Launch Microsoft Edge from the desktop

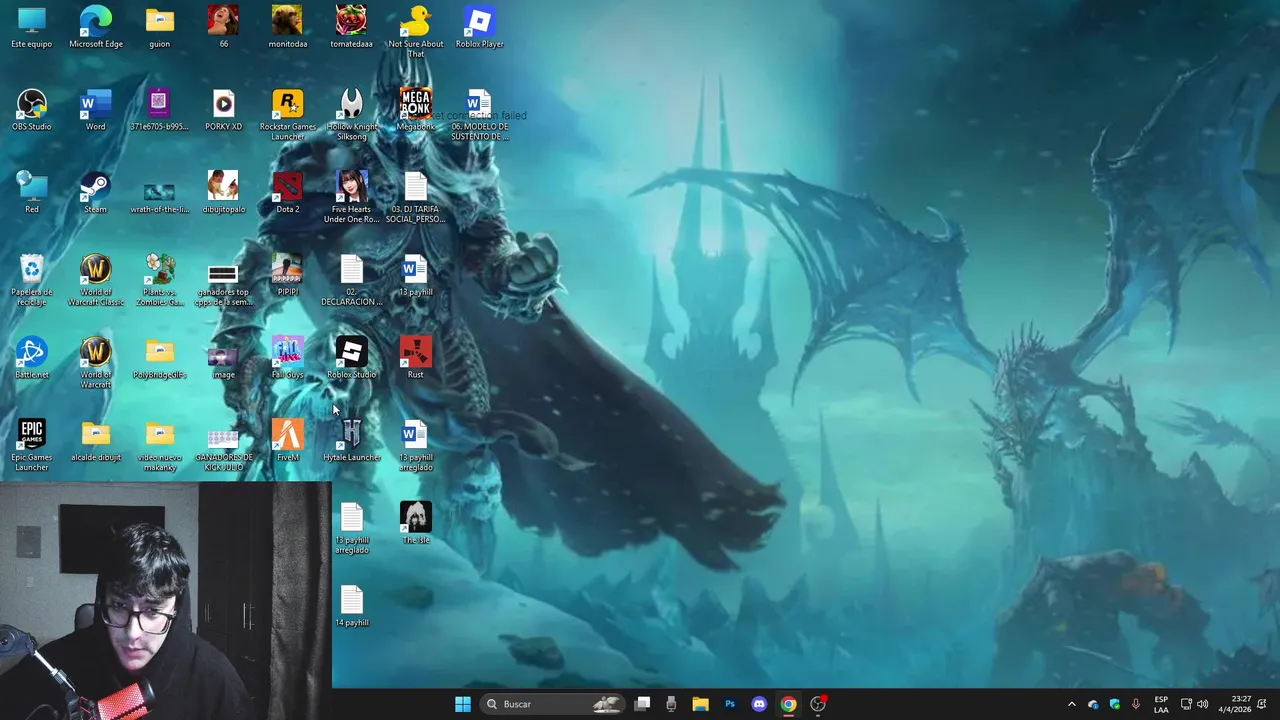(96, 27)
